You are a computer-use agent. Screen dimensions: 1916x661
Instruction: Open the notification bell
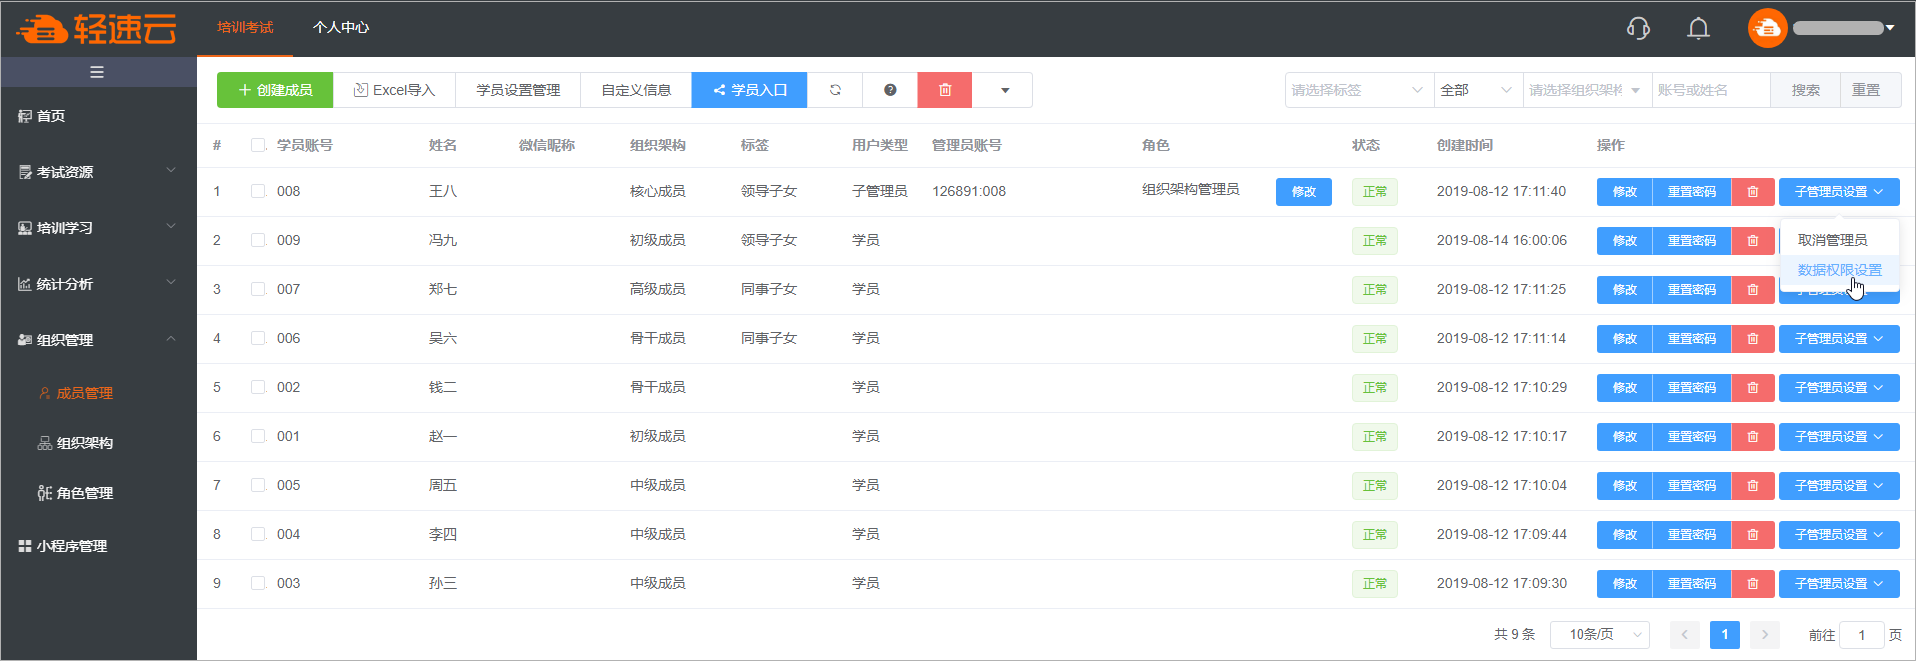pos(1698,28)
